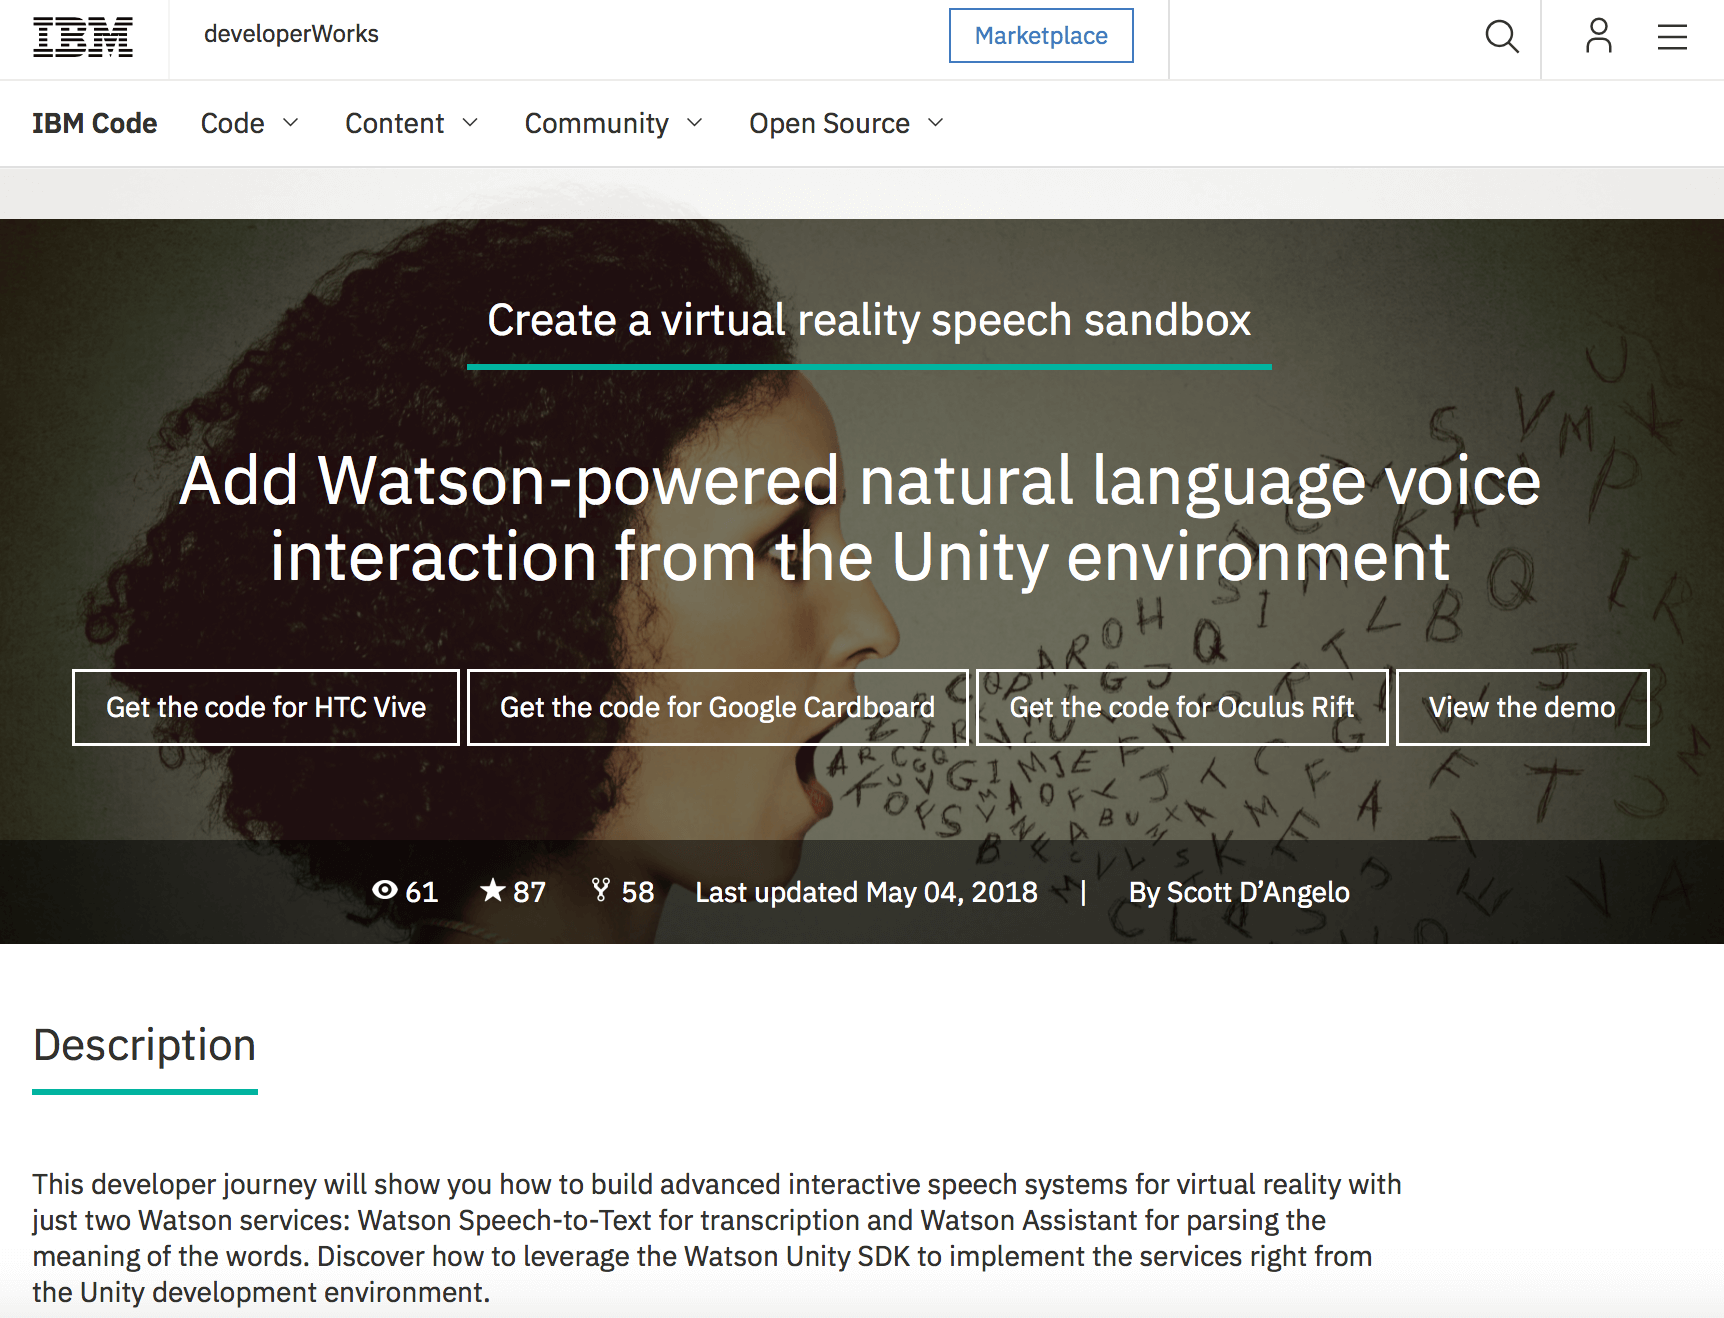Click the star count 87
The width and height of the screenshot is (1724, 1318).
pos(529,892)
